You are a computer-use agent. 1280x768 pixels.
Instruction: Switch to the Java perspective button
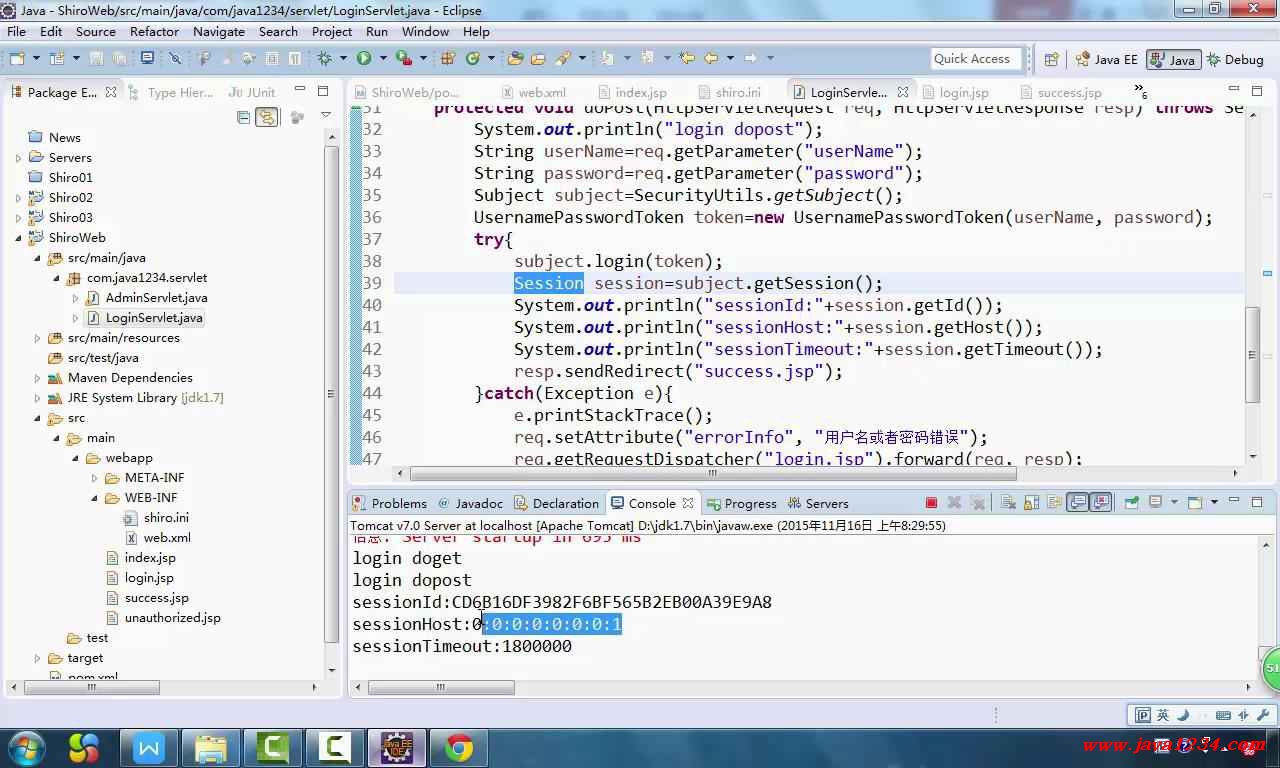(x=1173, y=59)
